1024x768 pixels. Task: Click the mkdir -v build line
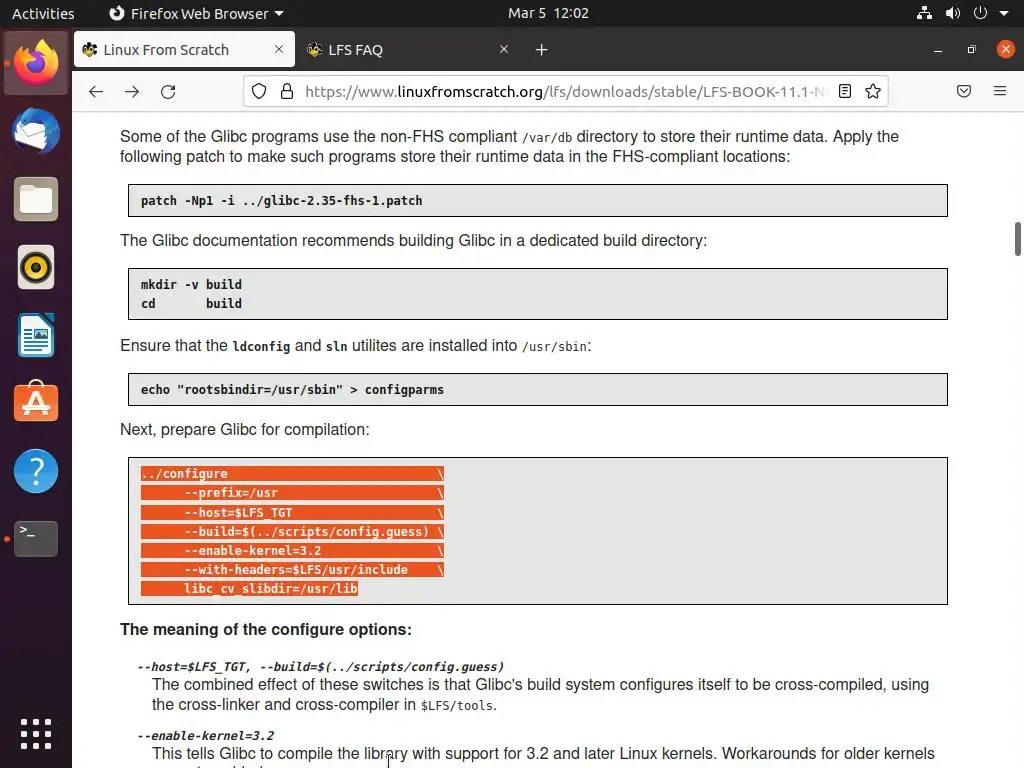coord(191,284)
